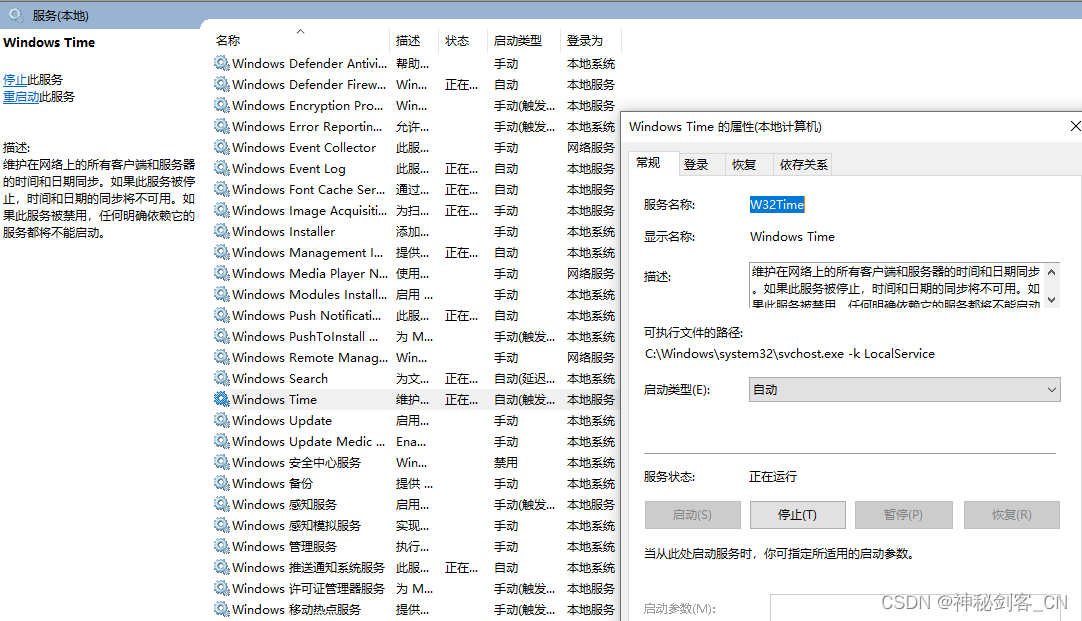Click 网络服务 logon of Windows Event Collector
1082x621 pixels.
click(x=591, y=148)
